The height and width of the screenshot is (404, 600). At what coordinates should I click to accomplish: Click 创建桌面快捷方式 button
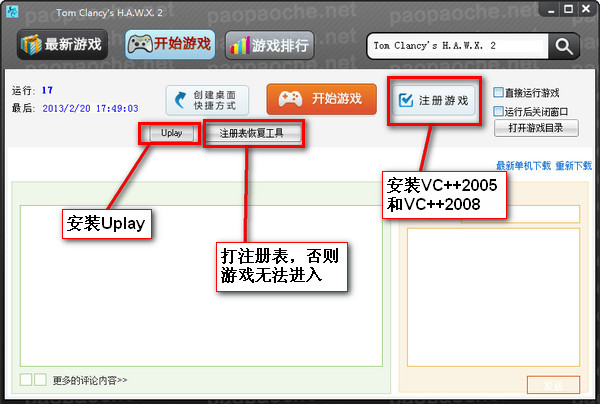(x=207, y=100)
